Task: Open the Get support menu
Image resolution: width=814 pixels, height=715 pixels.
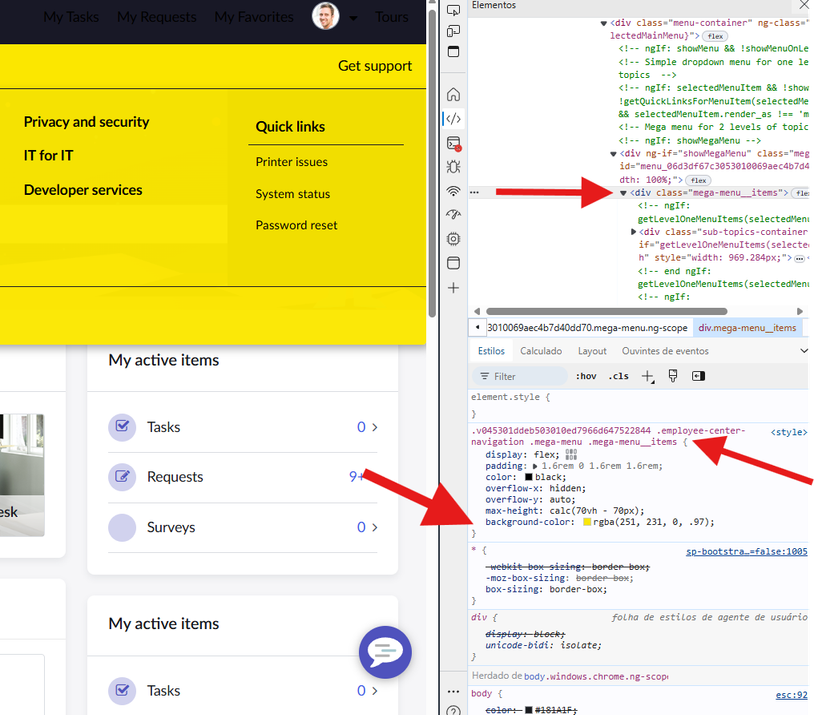Action: pos(375,66)
